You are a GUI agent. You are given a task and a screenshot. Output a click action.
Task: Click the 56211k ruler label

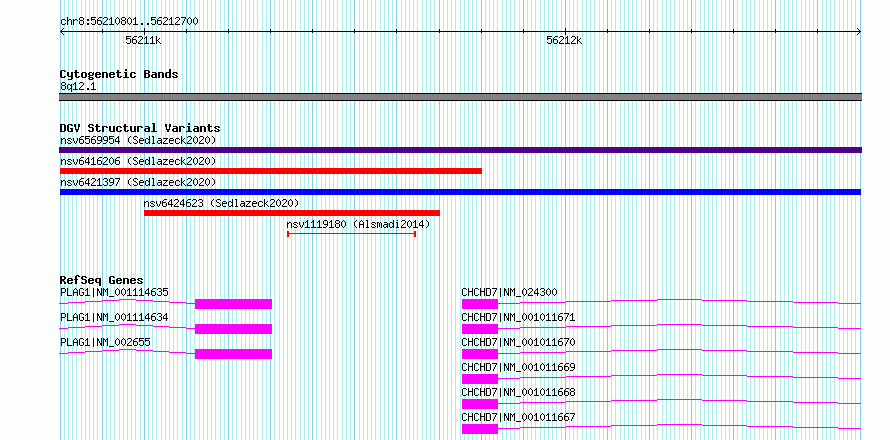point(143,40)
